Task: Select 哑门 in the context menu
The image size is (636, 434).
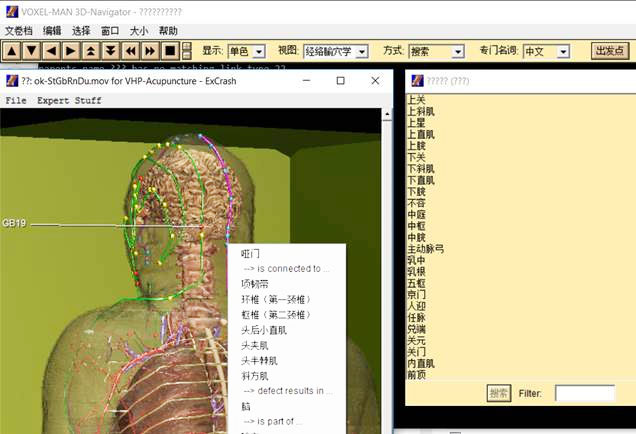Action: pos(250,254)
